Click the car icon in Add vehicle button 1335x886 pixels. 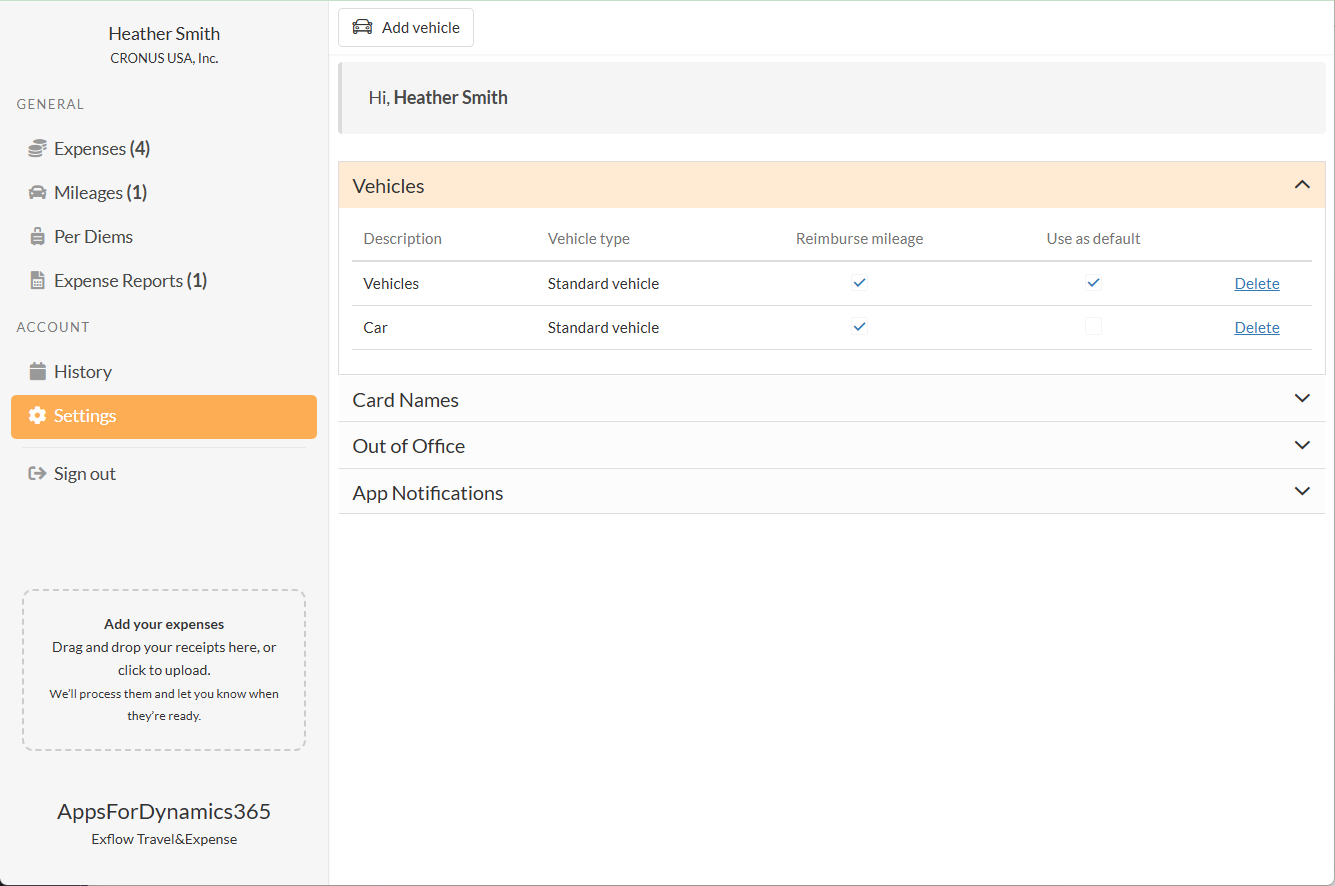click(x=362, y=28)
